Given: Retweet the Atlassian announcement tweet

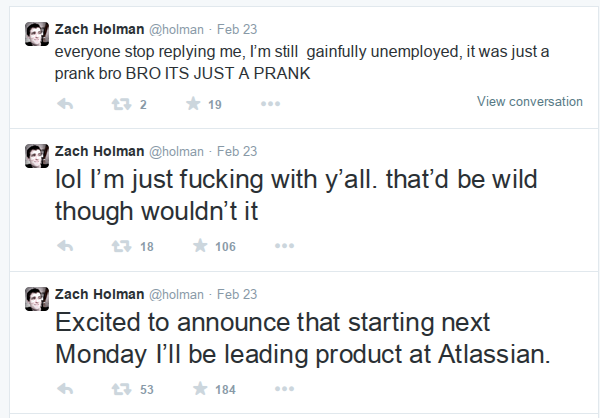Looking at the screenshot, I should (121, 389).
